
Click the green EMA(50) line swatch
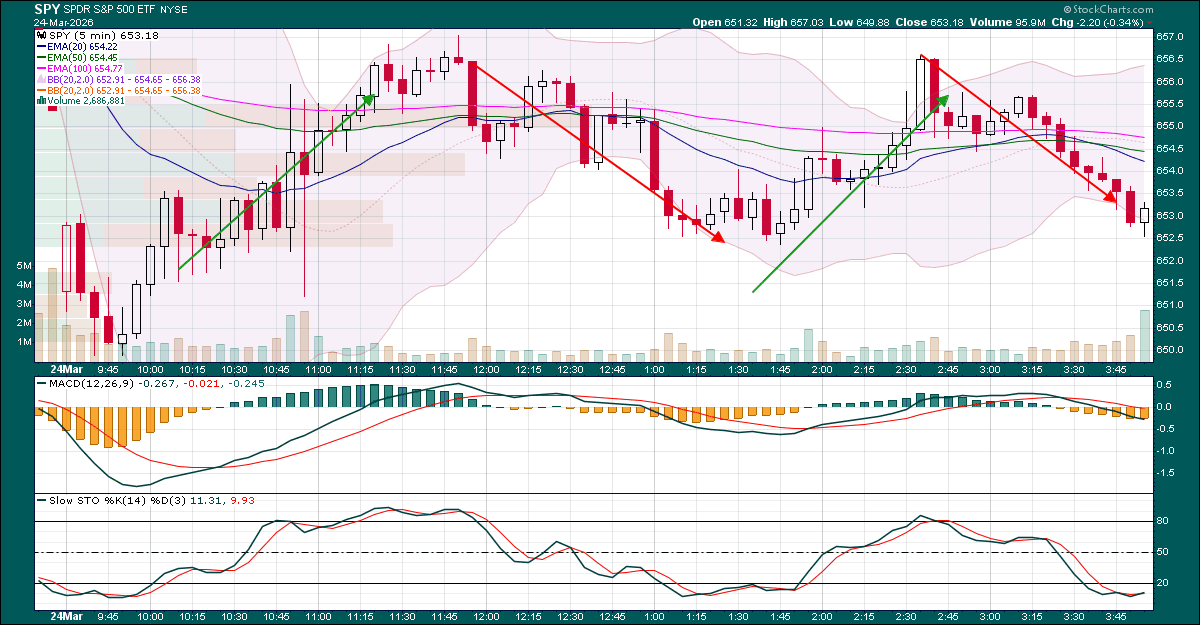pos(39,58)
